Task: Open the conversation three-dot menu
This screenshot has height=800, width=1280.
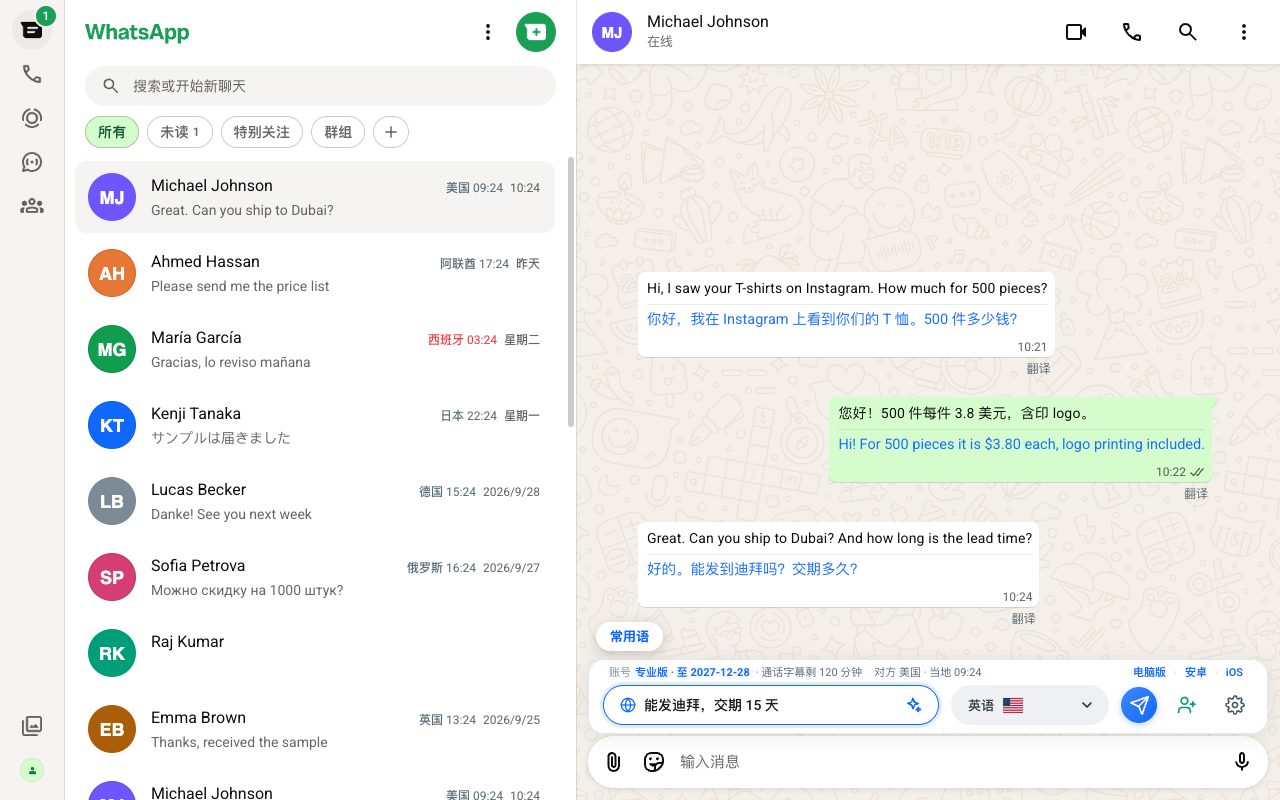Action: pyautogui.click(x=1244, y=32)
